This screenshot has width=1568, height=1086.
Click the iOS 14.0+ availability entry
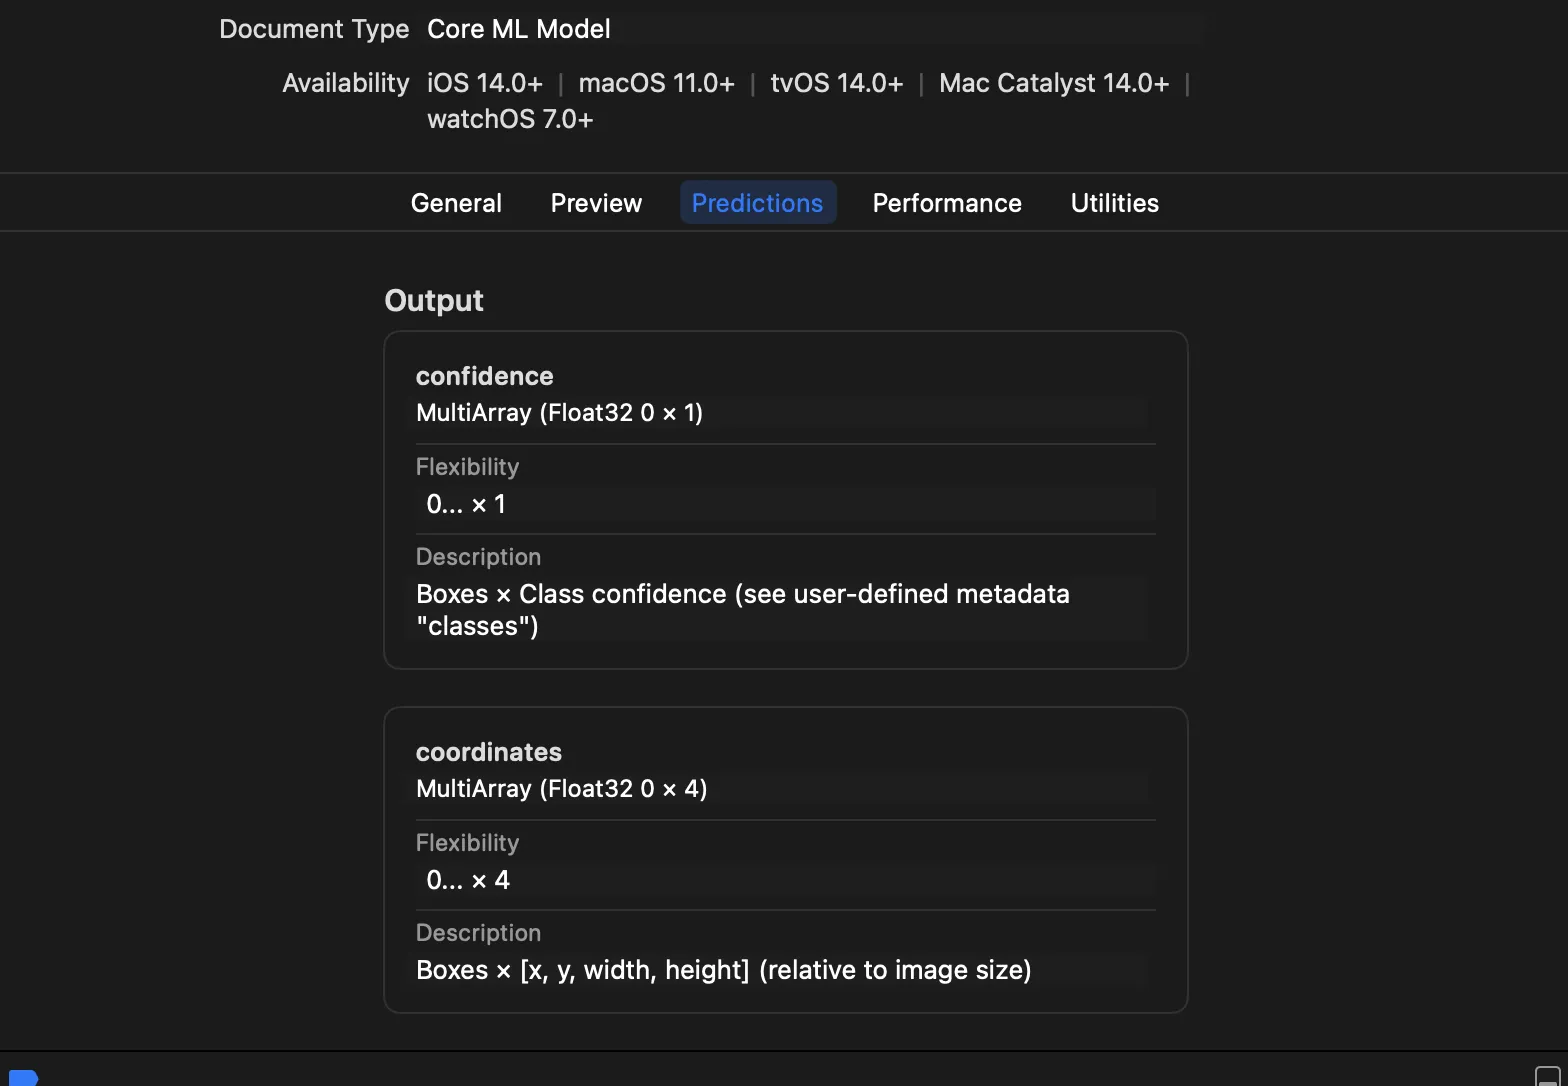point(484,83)
